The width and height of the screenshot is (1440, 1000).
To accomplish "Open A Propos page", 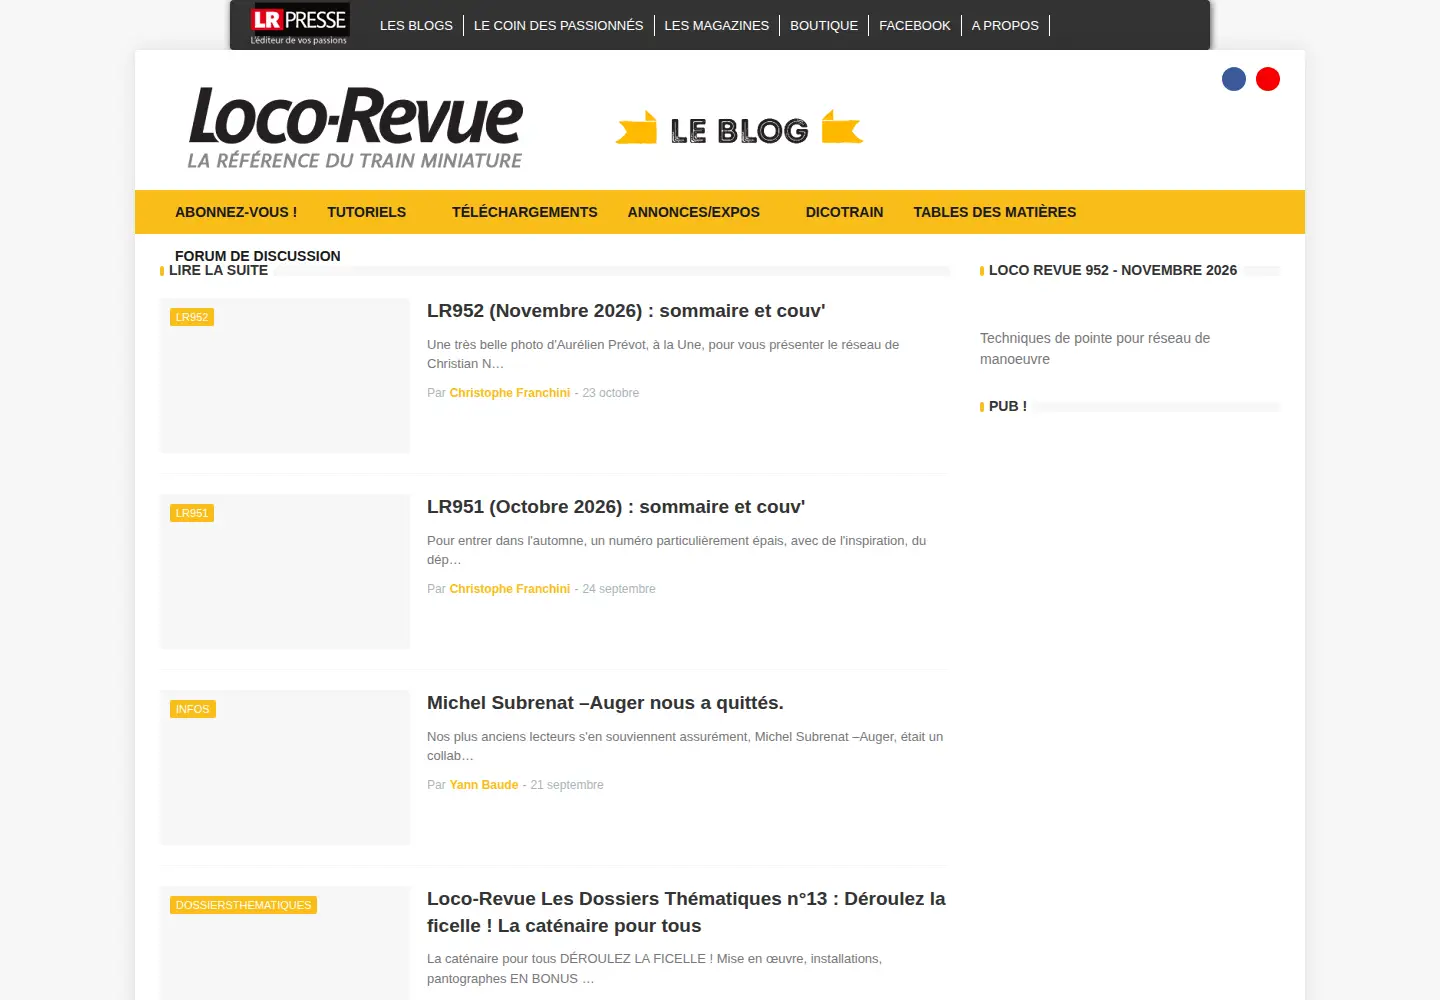I will [1005, 25].
